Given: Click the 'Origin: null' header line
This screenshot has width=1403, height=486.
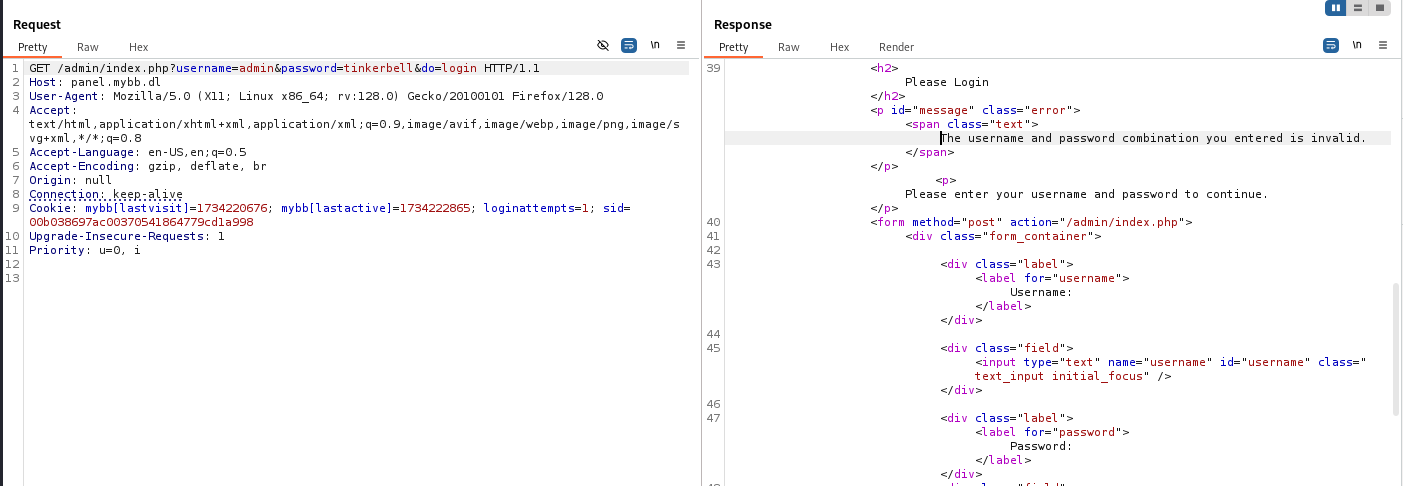Looking at the screenshot, I should [x=70, y=180].
